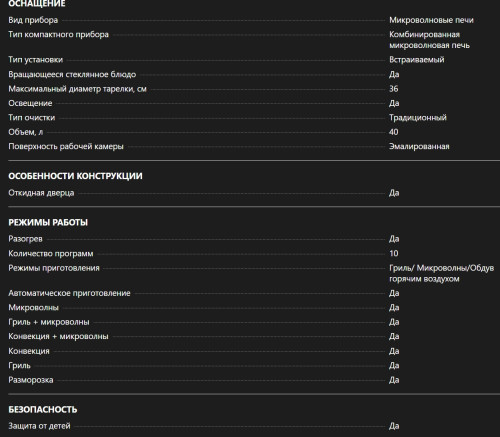Click the Защита от детей label
The width and height of the screenshot is (500, 437).
[x=39, y=426]
